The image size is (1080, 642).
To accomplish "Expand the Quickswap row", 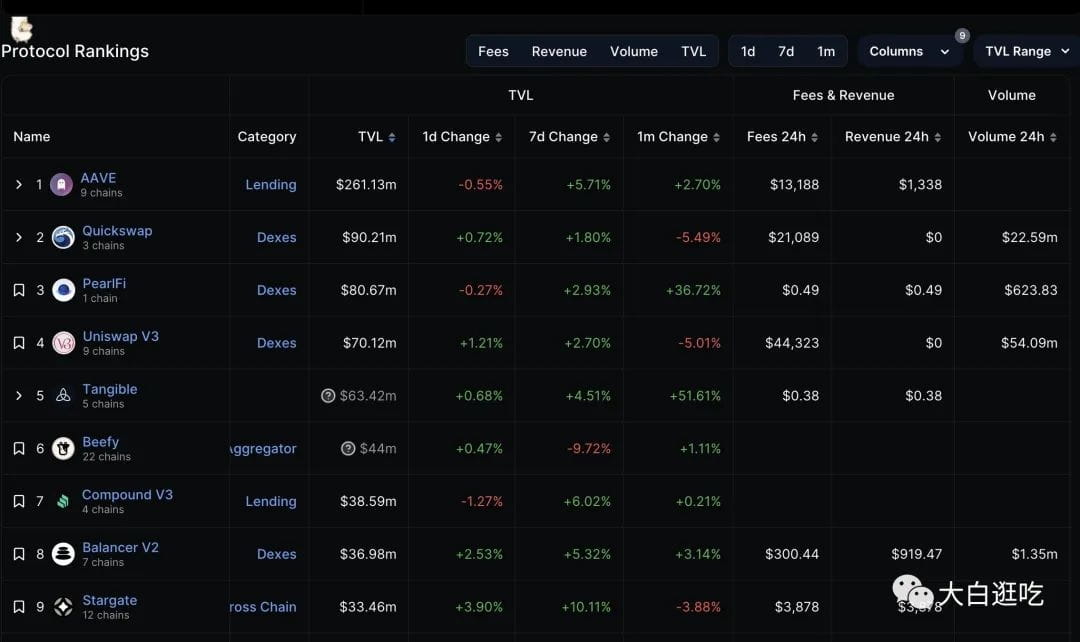I will click(x=19, y=238).
